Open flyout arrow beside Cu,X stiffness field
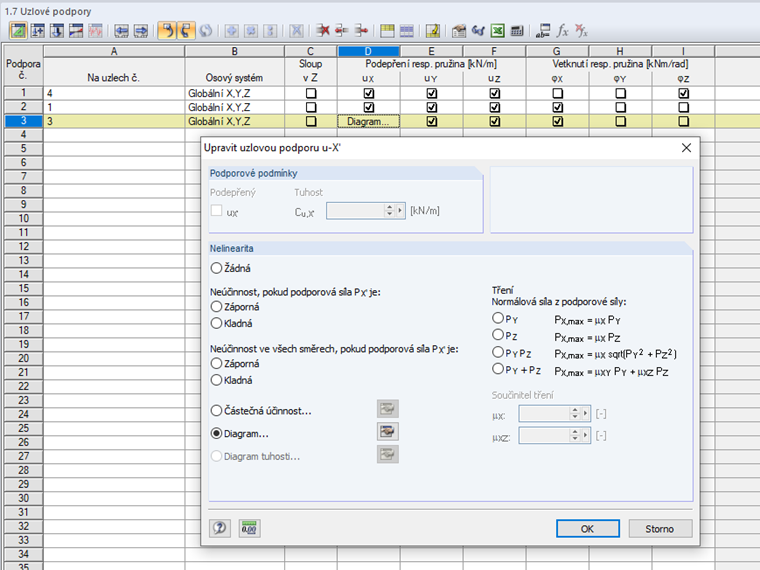This screenshot has height=570, width=760. pos(400,210)
